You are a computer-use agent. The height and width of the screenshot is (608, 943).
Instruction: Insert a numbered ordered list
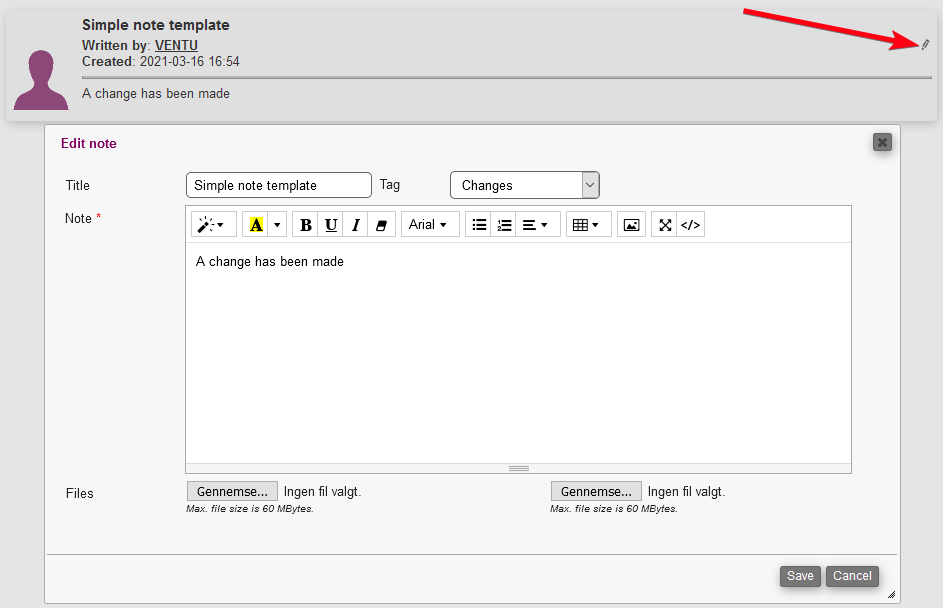click(x=504, y=225)
